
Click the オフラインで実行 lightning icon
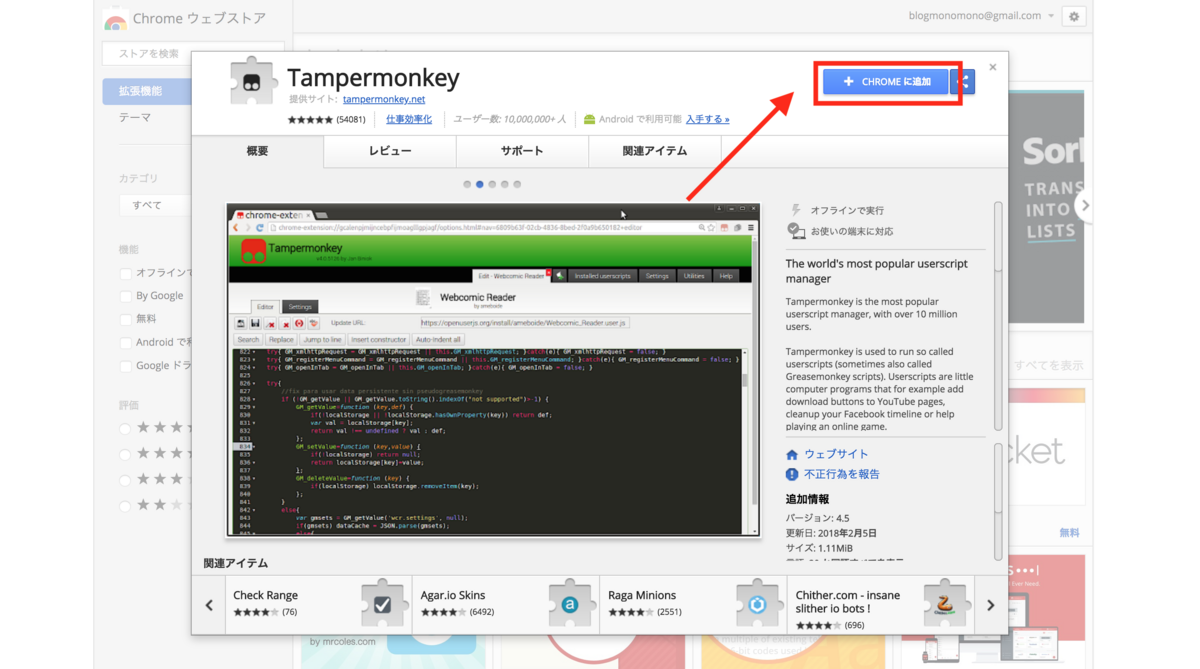pos(796,210)
